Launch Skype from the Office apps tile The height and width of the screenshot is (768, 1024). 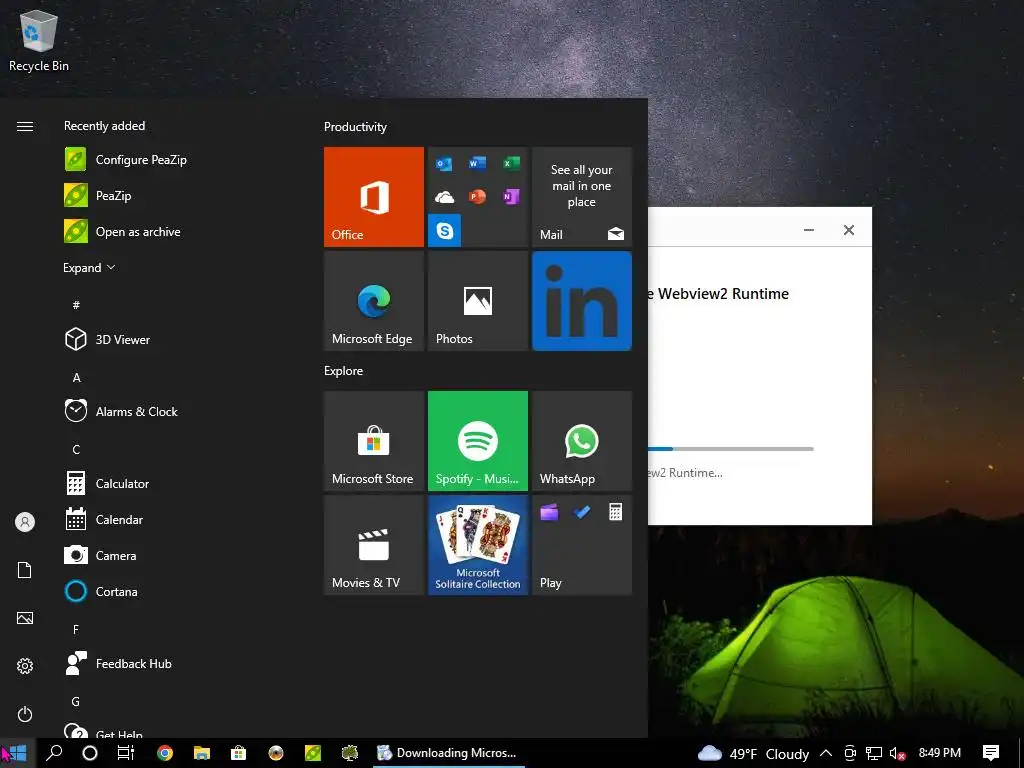445,230
